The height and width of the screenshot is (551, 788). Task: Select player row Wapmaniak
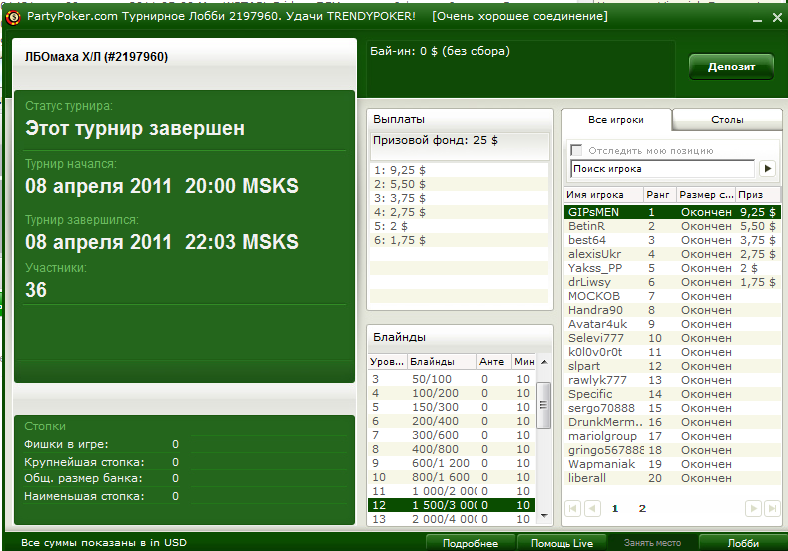[672, 464]
